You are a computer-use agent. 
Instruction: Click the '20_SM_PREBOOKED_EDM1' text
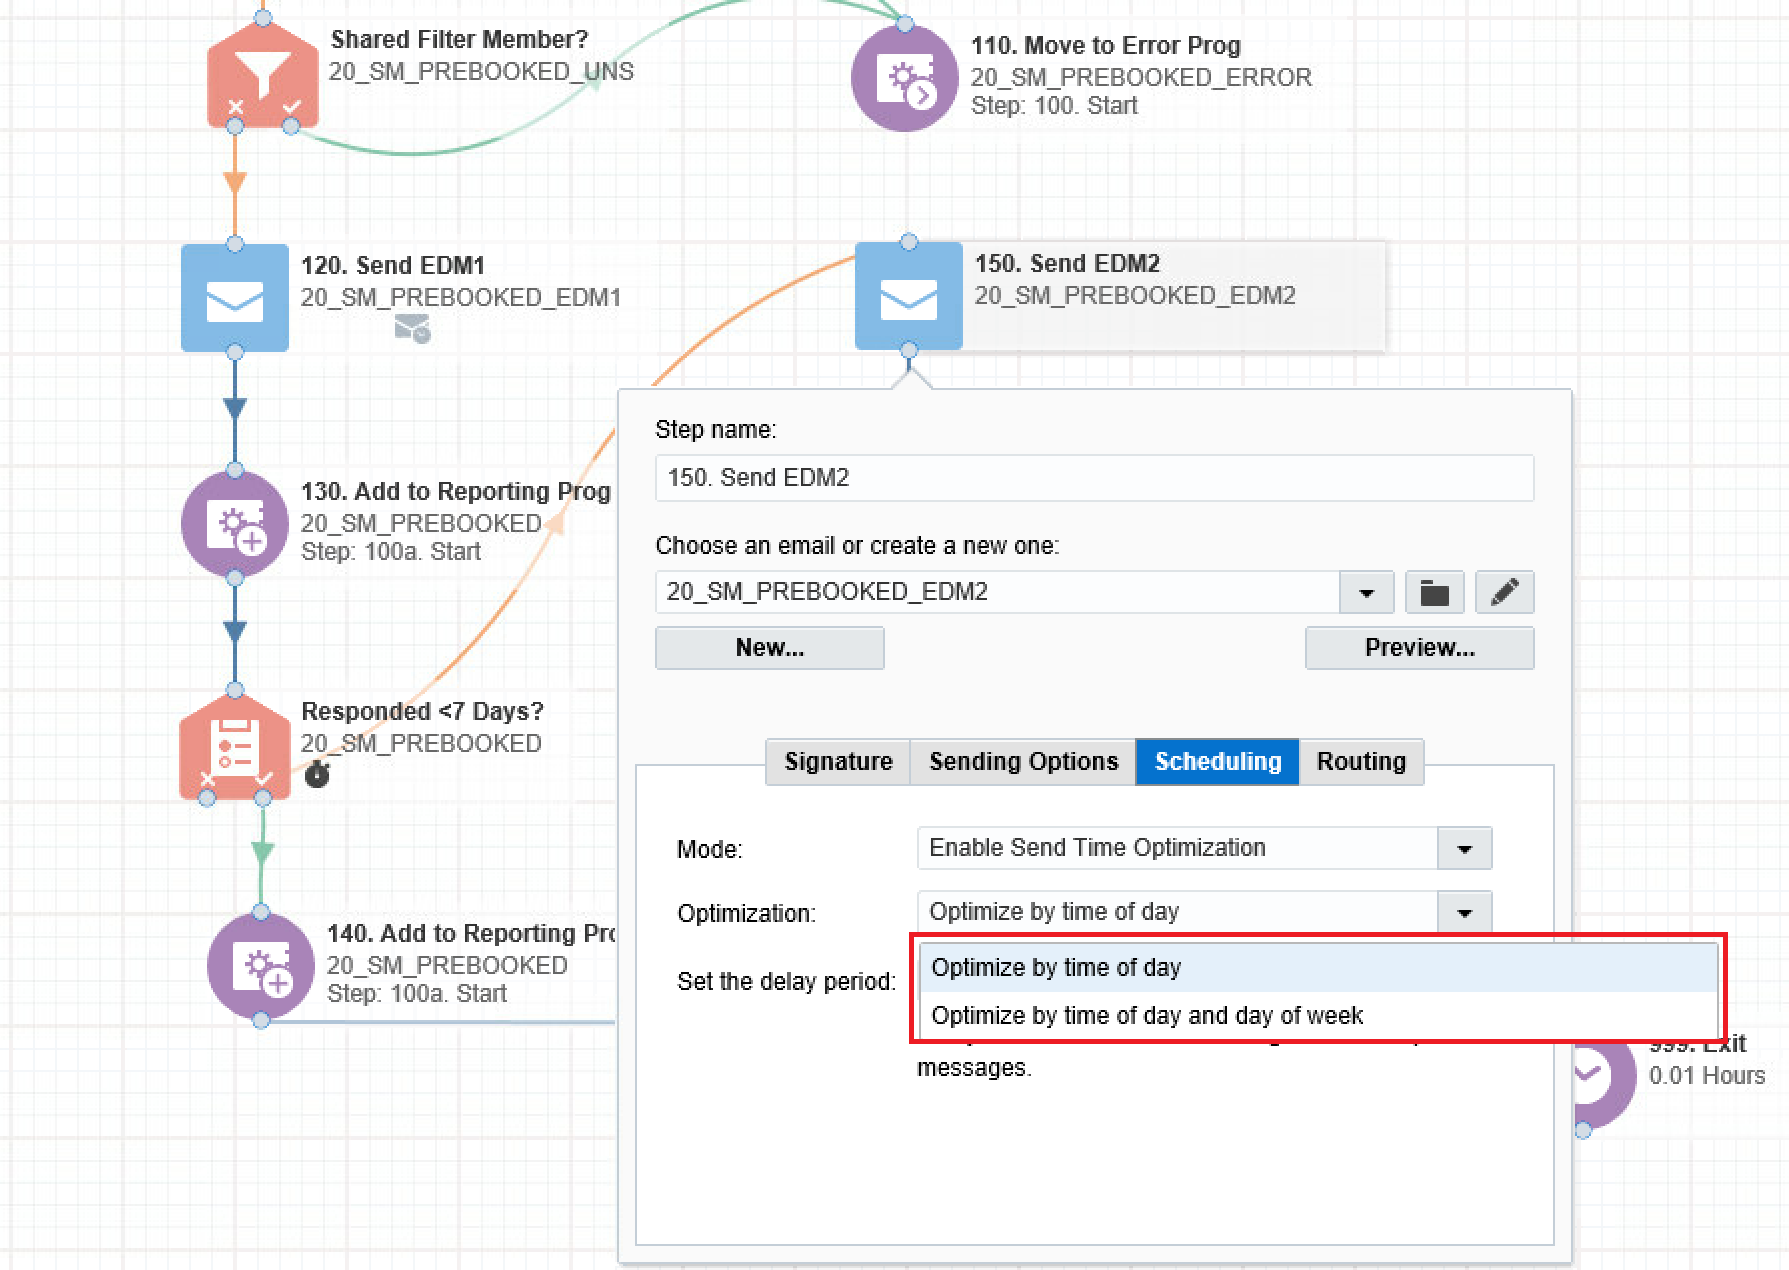coord(461,297)
